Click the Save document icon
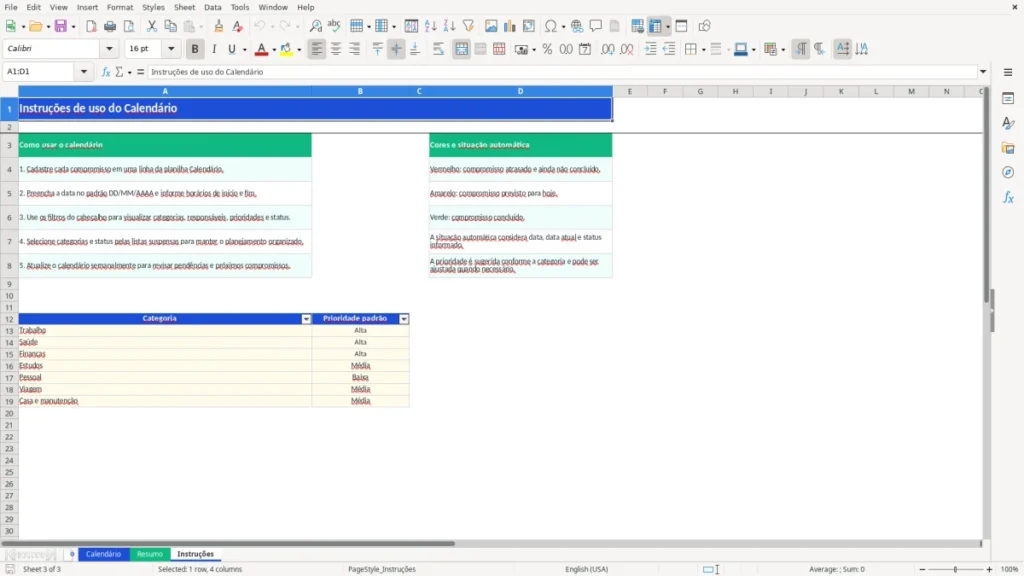Viewport: 1024px width, 576px height. pos(60,26)
